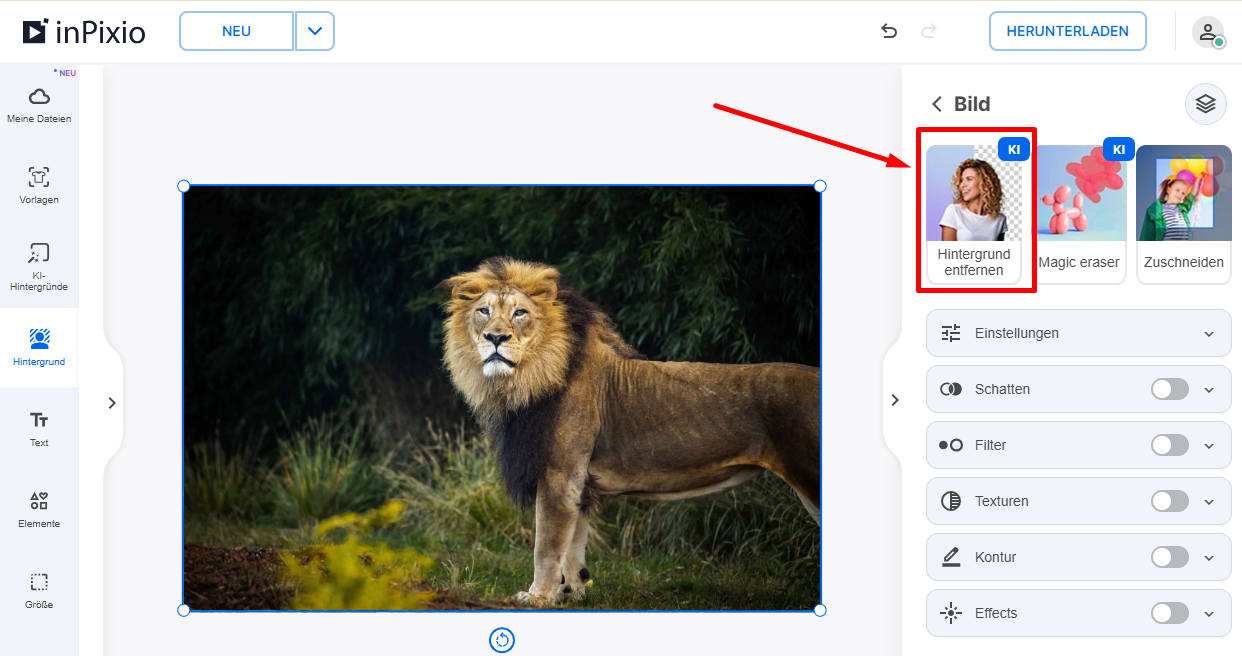Image resolution: width=1242 pixels, height=656 pixels.
Task: Click the Einstellungen sliders icon
Action: (x=951, y=333)
